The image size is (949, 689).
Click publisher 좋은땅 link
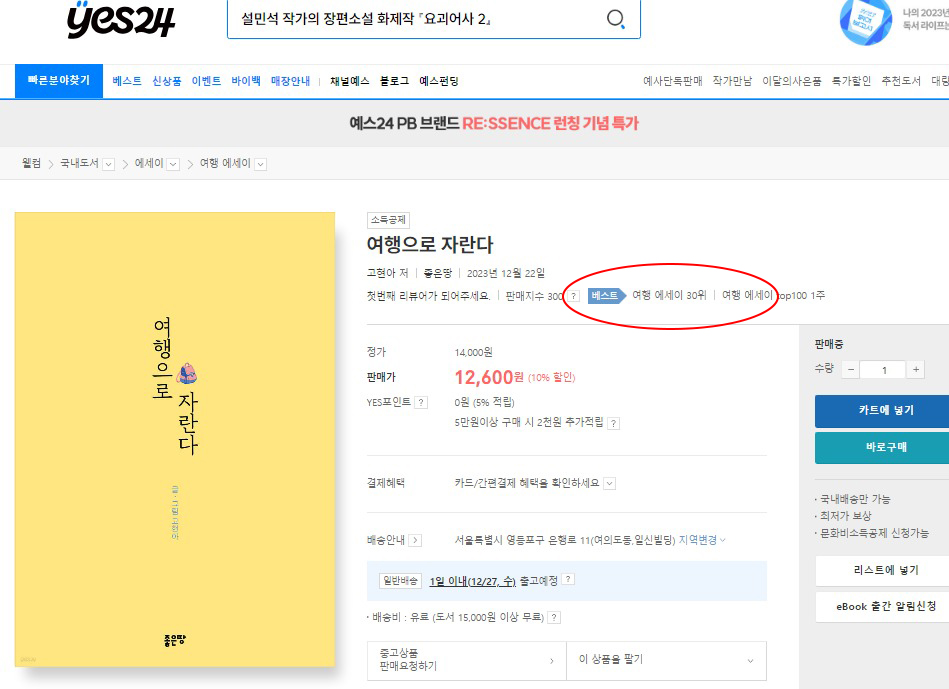(438, 274)
